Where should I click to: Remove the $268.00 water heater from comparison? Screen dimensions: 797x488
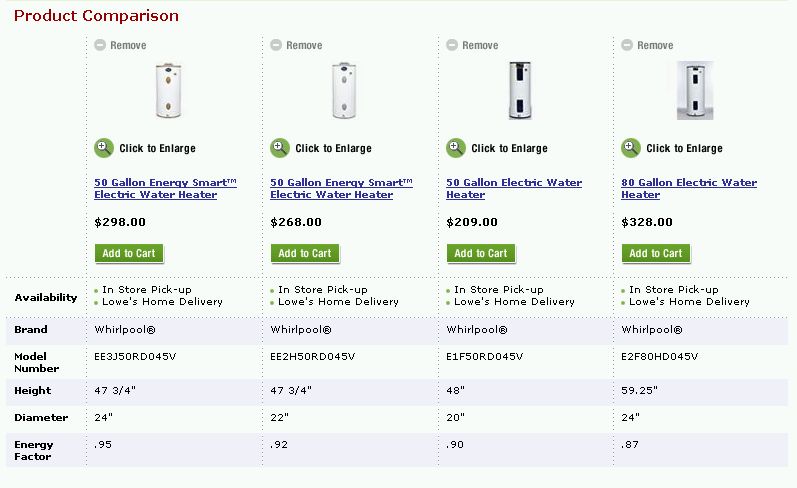276,45
